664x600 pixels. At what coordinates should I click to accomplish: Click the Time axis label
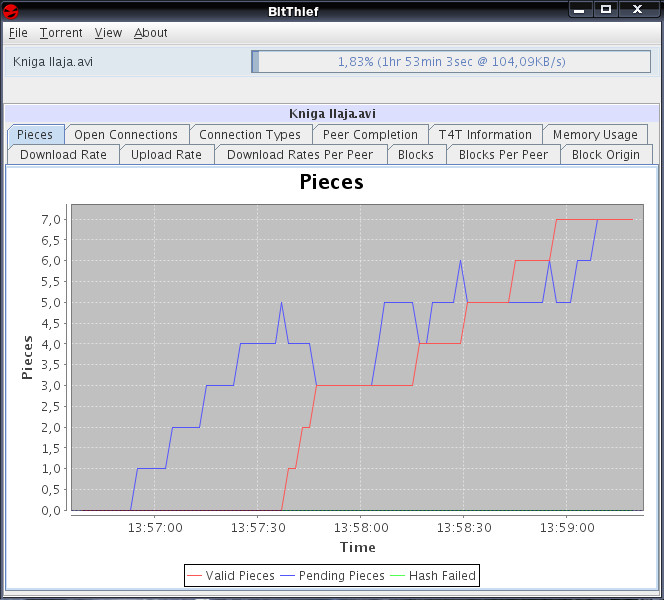pos(358,547)
